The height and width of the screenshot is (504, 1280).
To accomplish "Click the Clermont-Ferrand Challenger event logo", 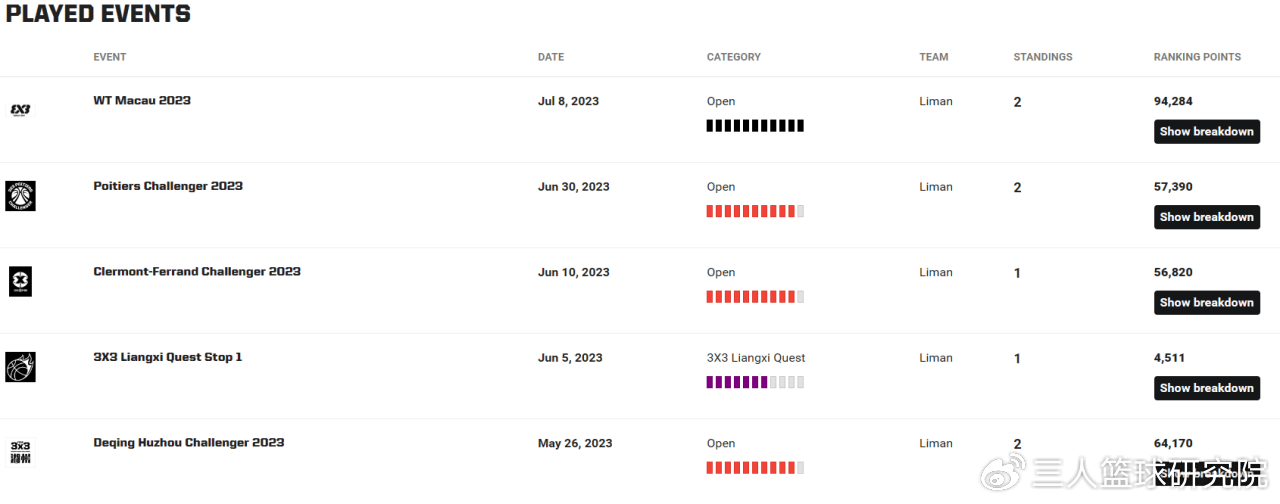I will pos(20,281).
